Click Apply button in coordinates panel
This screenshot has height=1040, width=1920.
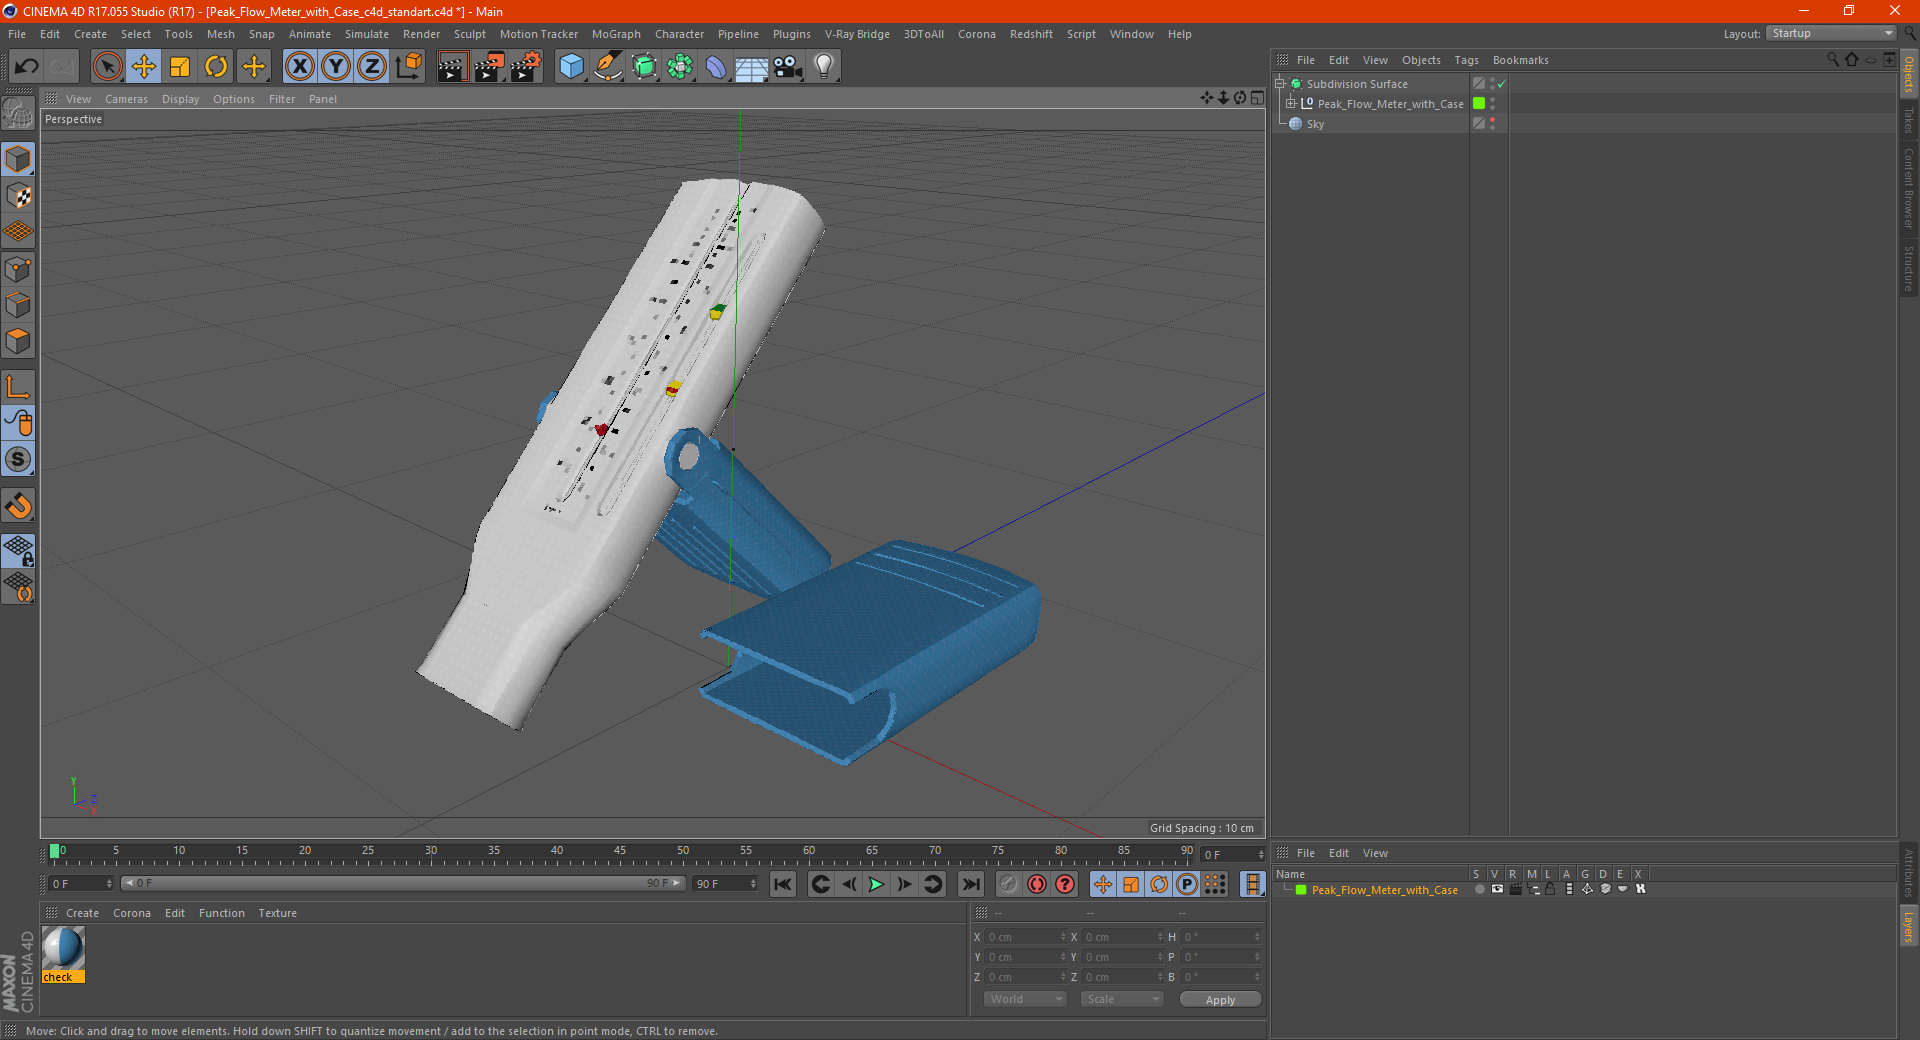(x=1220, y=1000)
